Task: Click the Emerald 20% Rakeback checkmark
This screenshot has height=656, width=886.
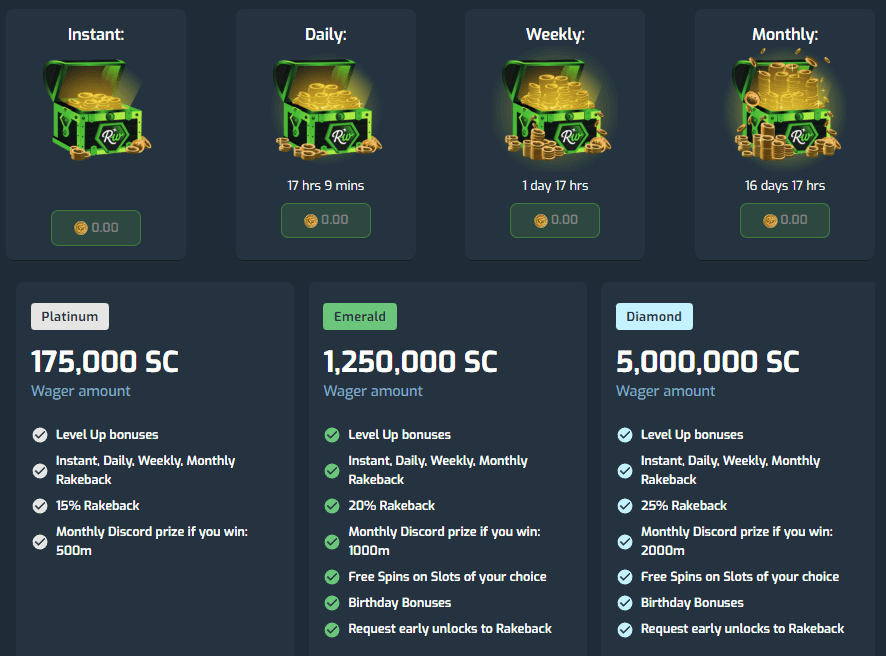Action: click(x=332, y=506)
